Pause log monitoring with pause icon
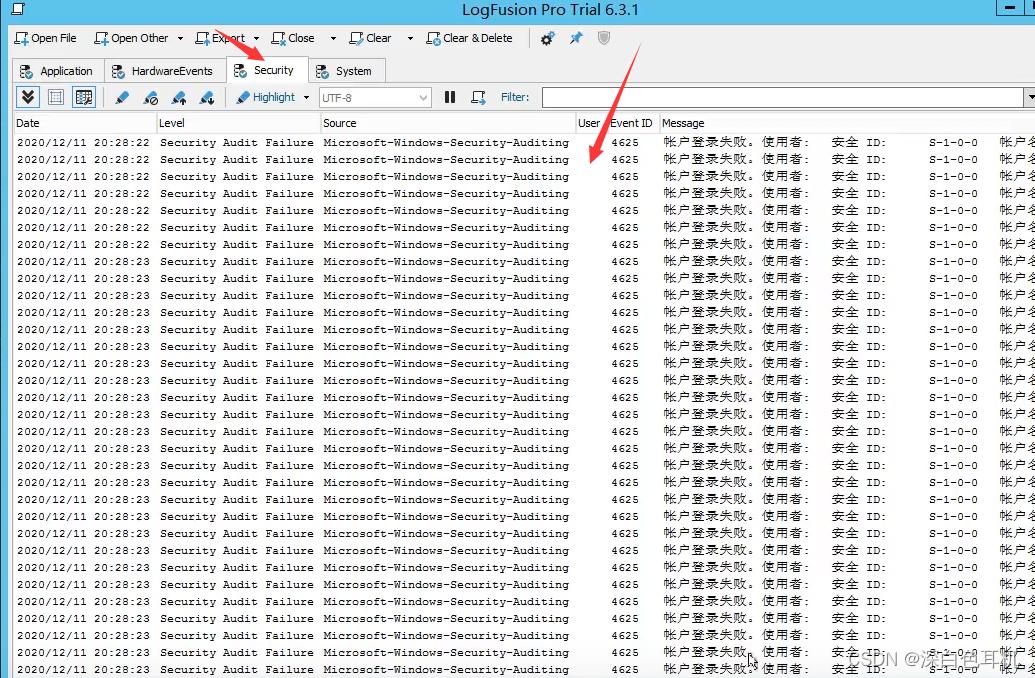Screen dimensions: 1035x678 coord(450,97)
